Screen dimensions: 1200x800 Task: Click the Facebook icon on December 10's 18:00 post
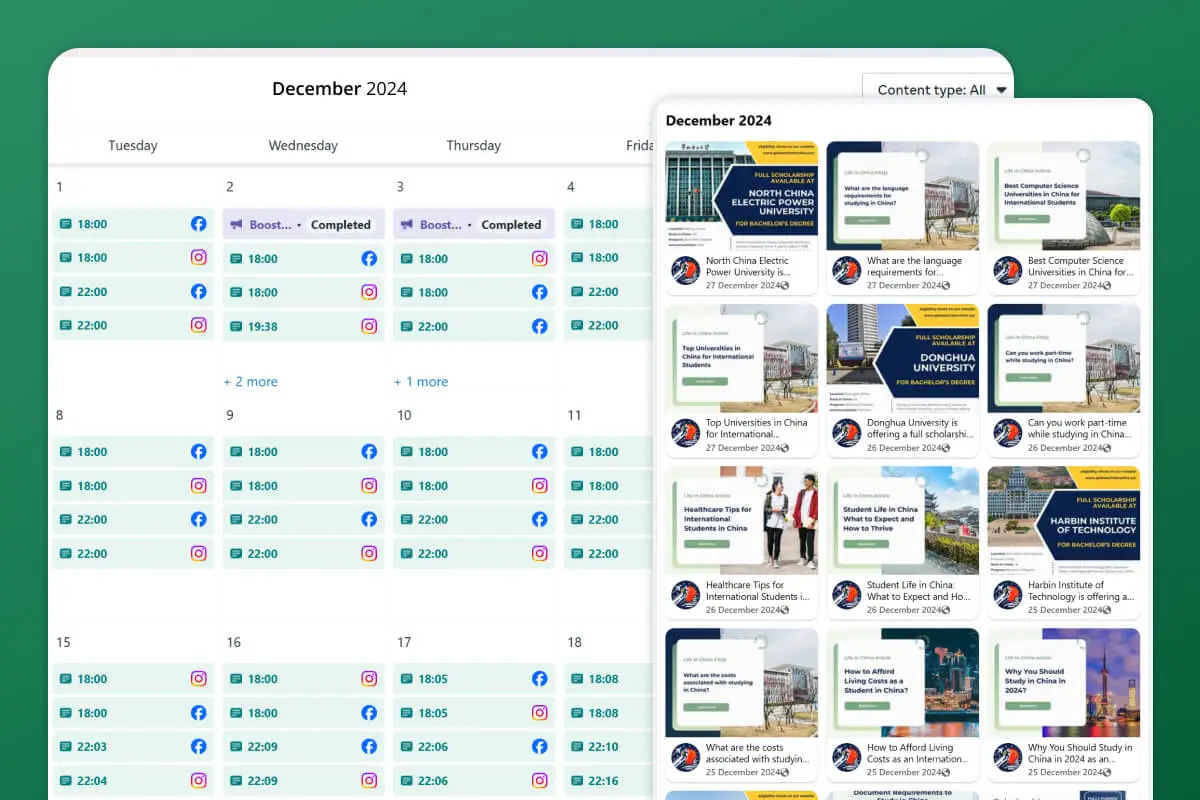tap(540, 451)
